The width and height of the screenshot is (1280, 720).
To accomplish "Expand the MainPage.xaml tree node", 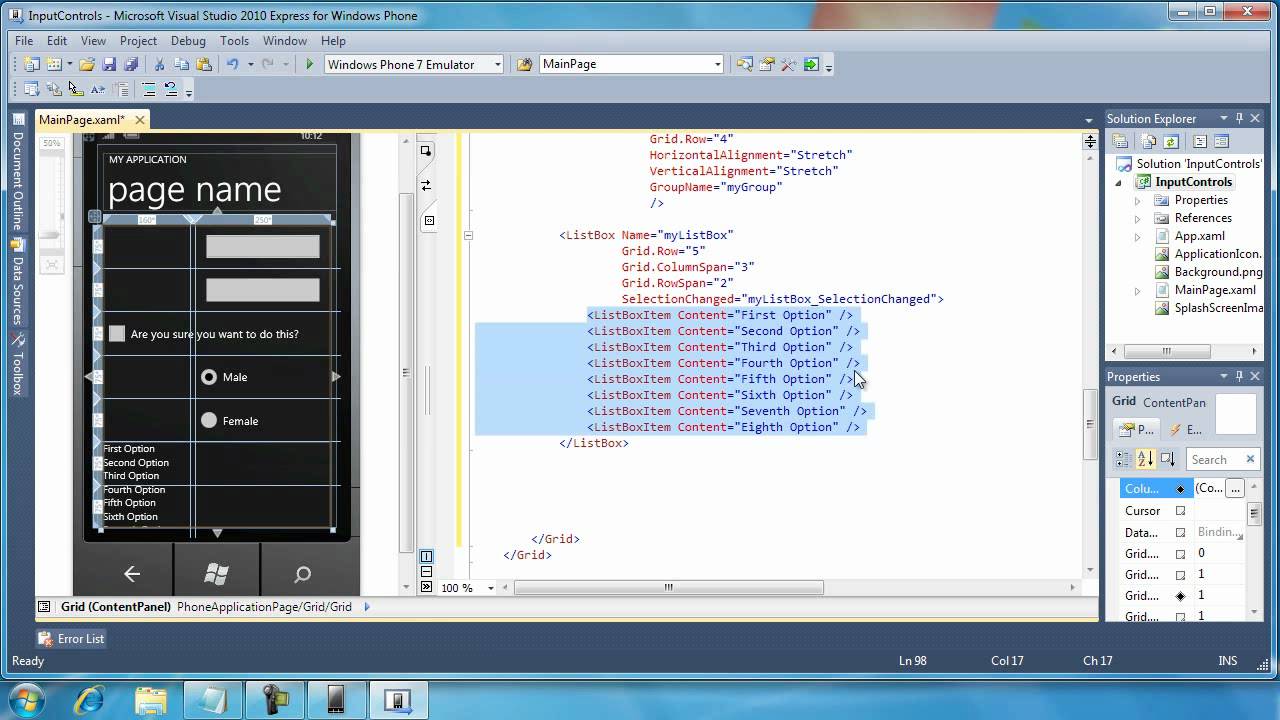I will [1137, 290].
